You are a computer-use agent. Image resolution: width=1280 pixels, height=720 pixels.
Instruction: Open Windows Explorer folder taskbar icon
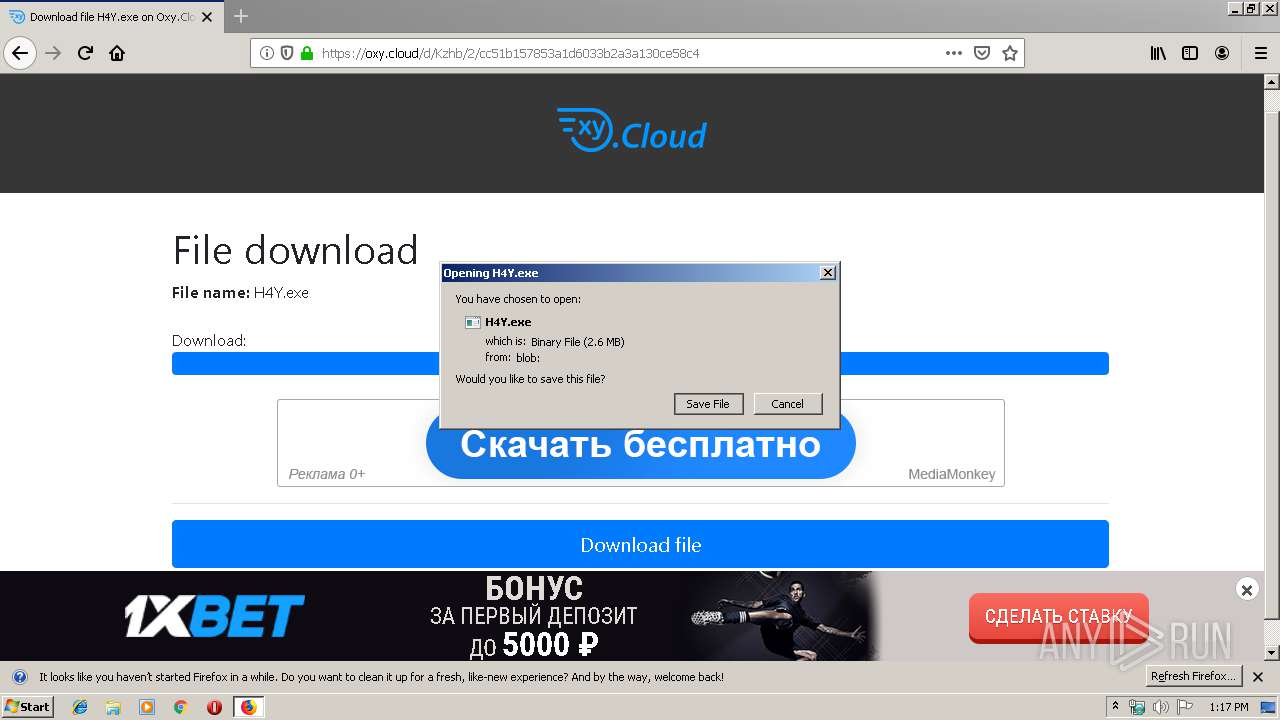point(113,707)
